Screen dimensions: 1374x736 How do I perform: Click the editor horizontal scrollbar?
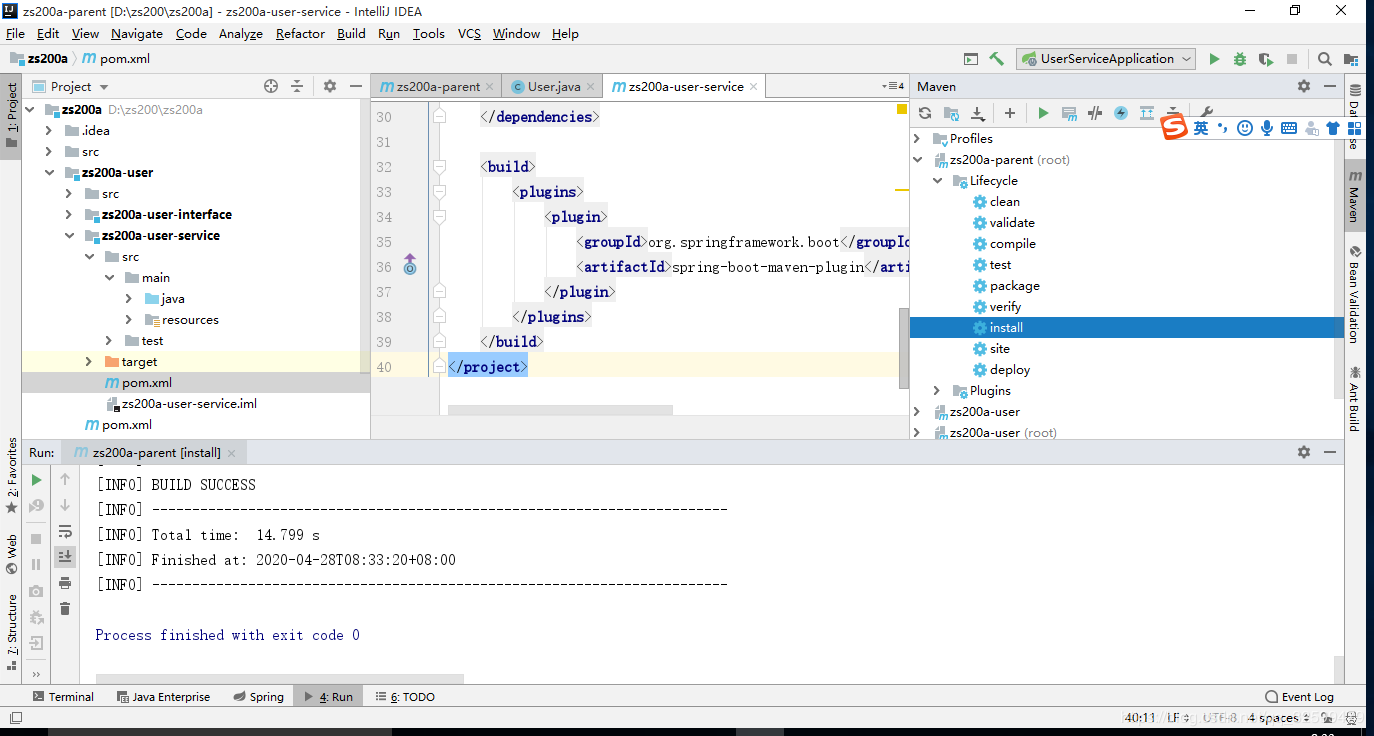[x=560, y=410]
